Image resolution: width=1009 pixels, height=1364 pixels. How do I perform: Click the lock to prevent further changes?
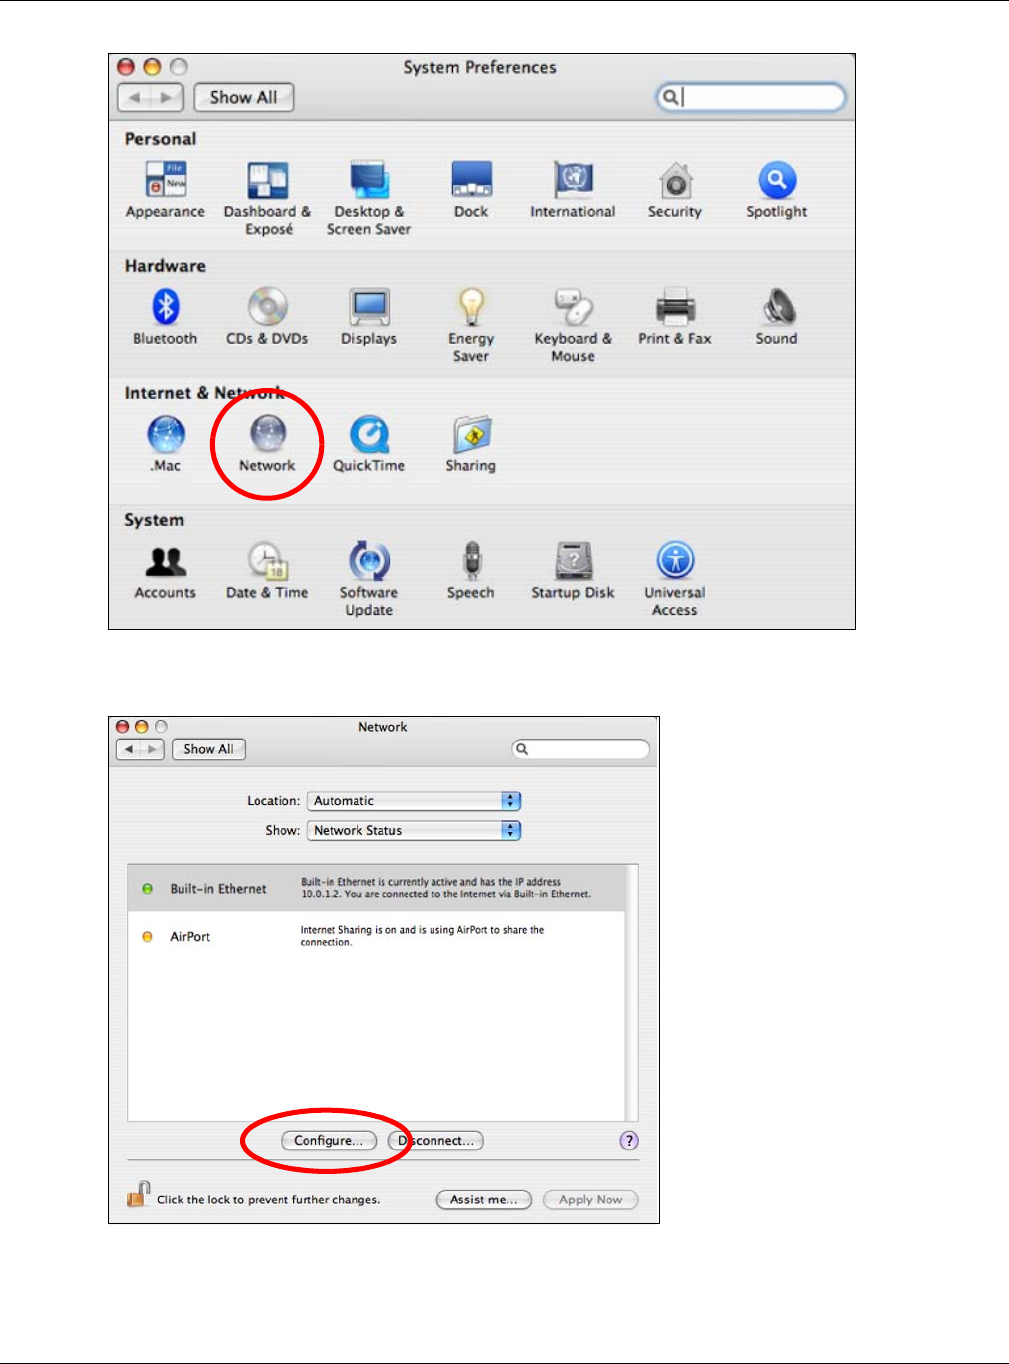point(138,1194)
